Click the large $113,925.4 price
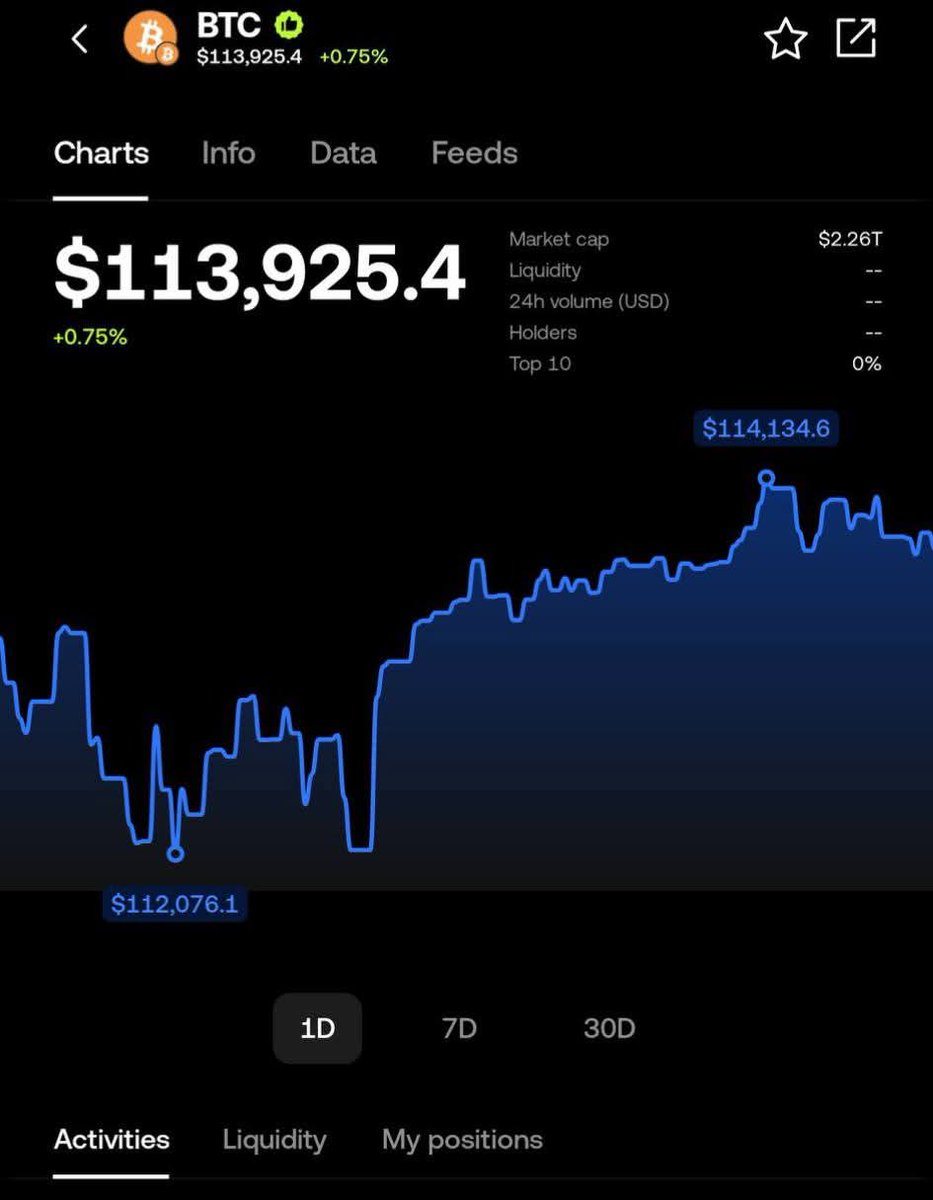The width and height of the screenshot is (933, 1200). pyautogui.click(x=260, y=273)
